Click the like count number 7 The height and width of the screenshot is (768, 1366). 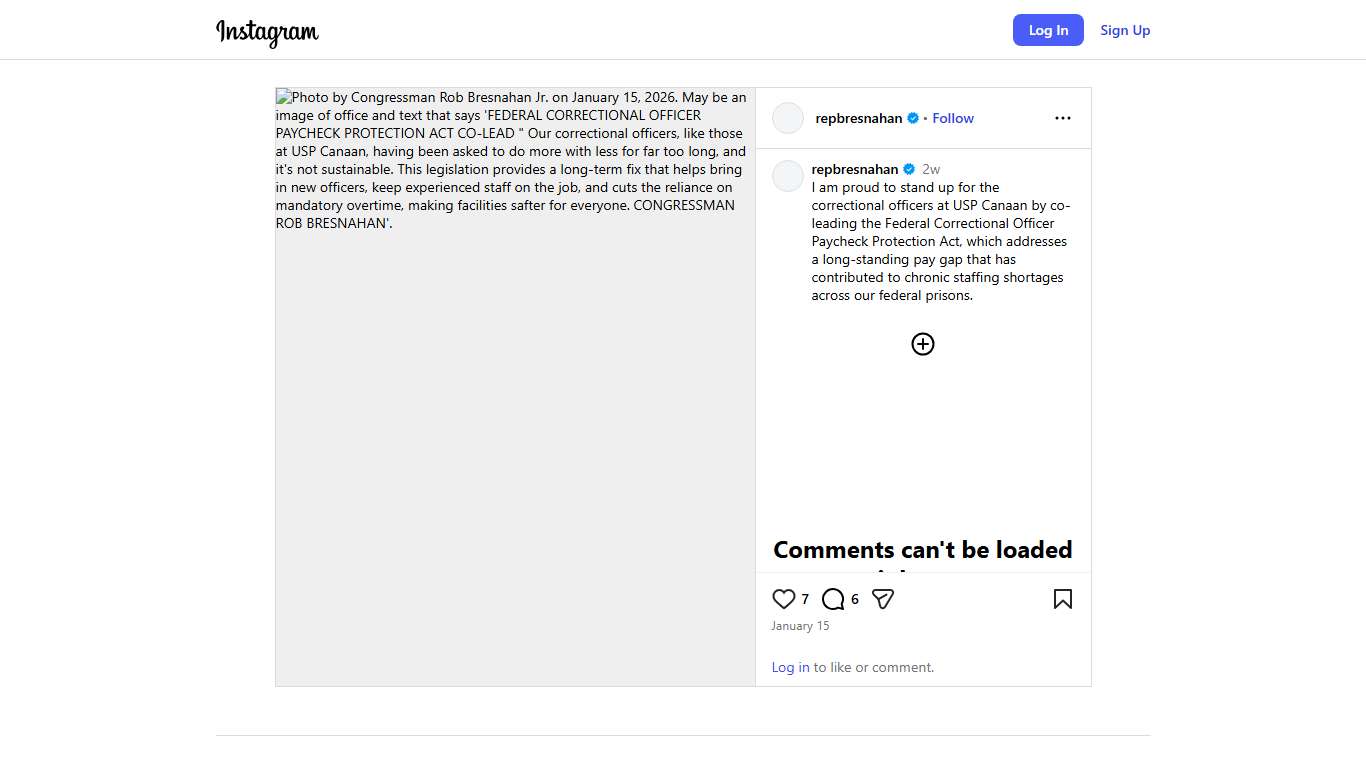click(805, 599)
